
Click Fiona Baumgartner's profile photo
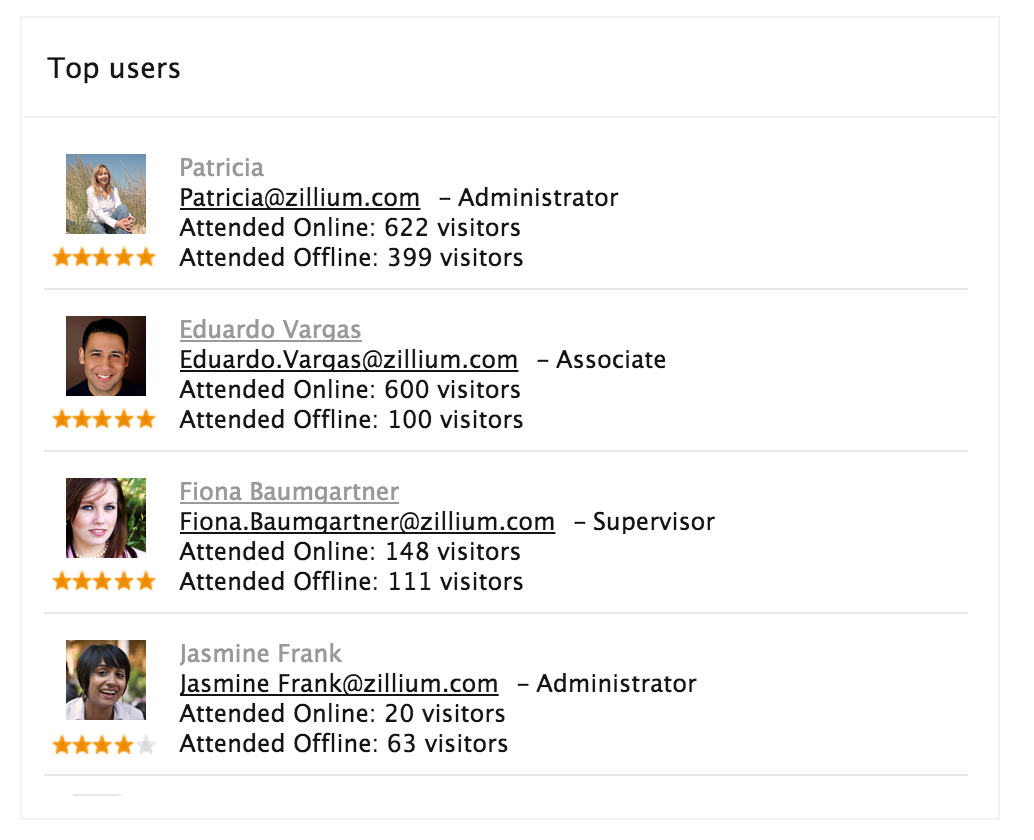tap(106, 518)
